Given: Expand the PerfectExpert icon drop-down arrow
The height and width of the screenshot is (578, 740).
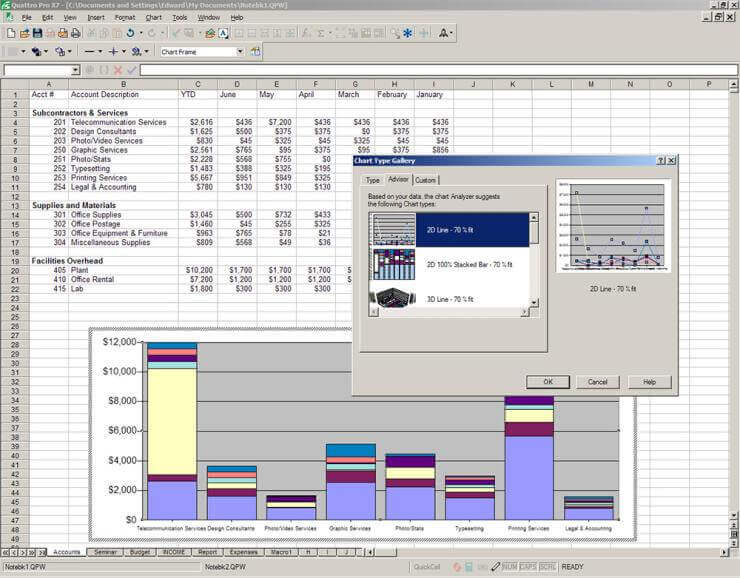Looking at the screenshot, I should point(452,33).
